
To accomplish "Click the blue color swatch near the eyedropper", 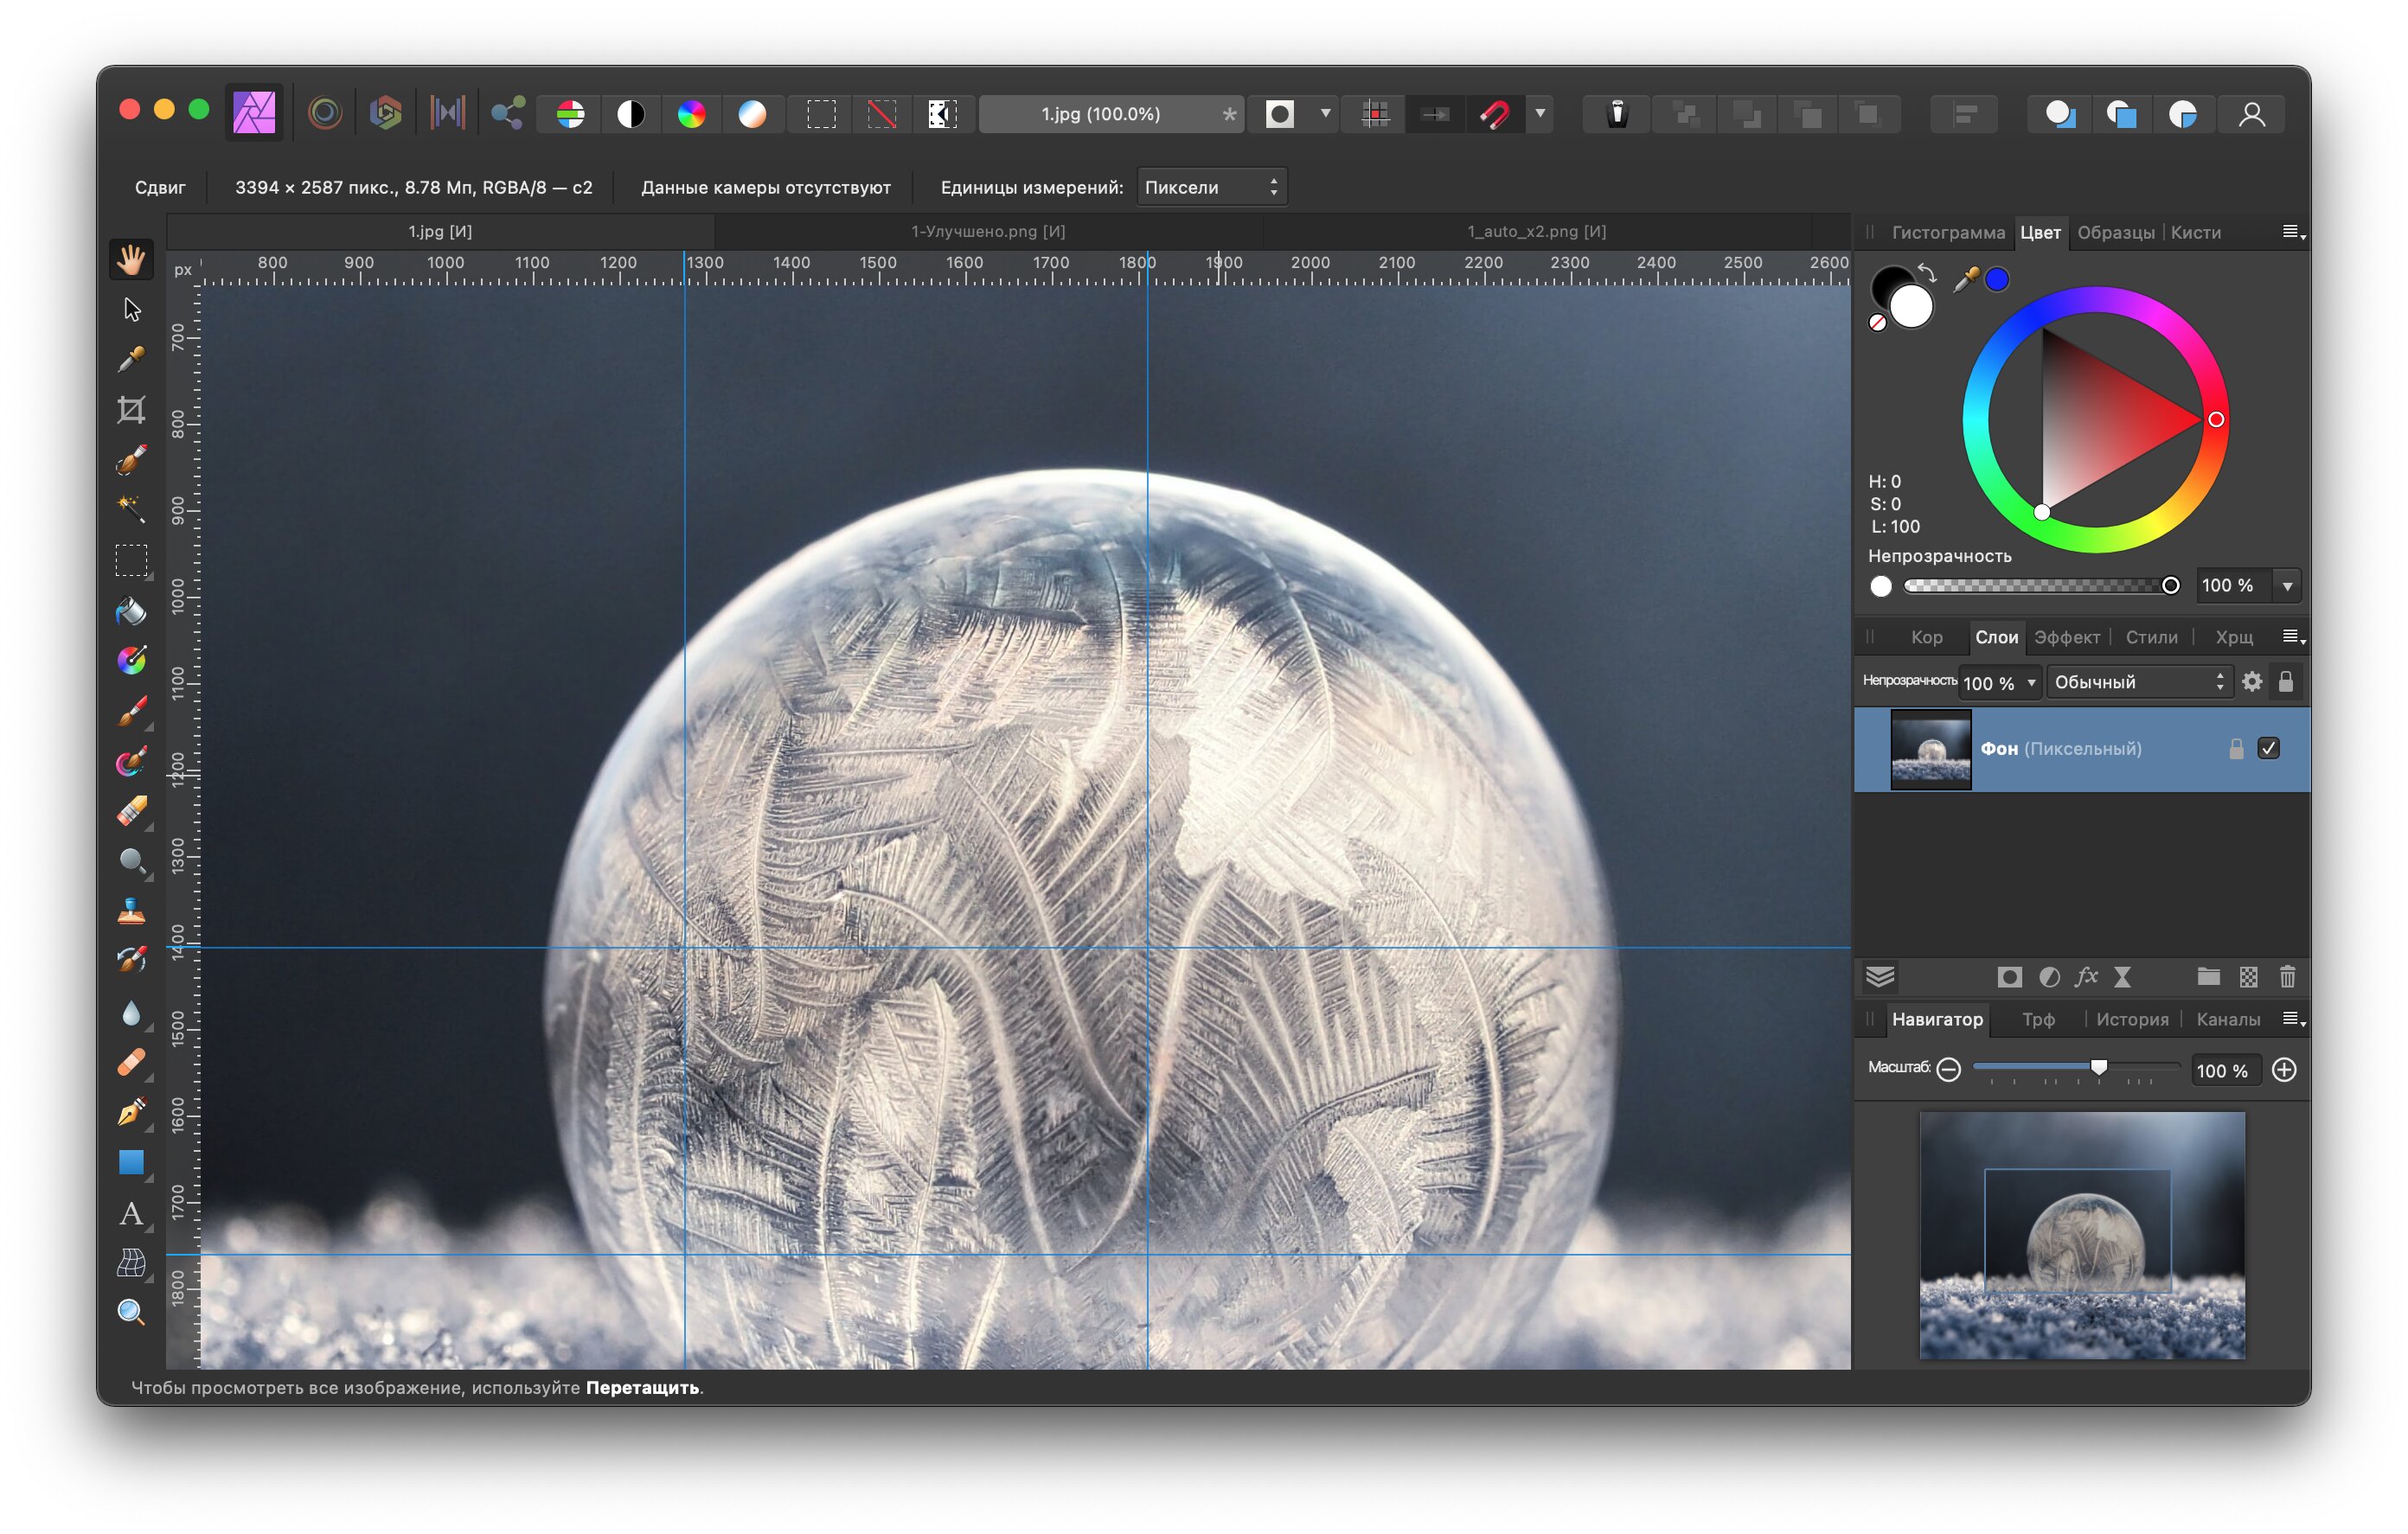I will (1997, 280).
